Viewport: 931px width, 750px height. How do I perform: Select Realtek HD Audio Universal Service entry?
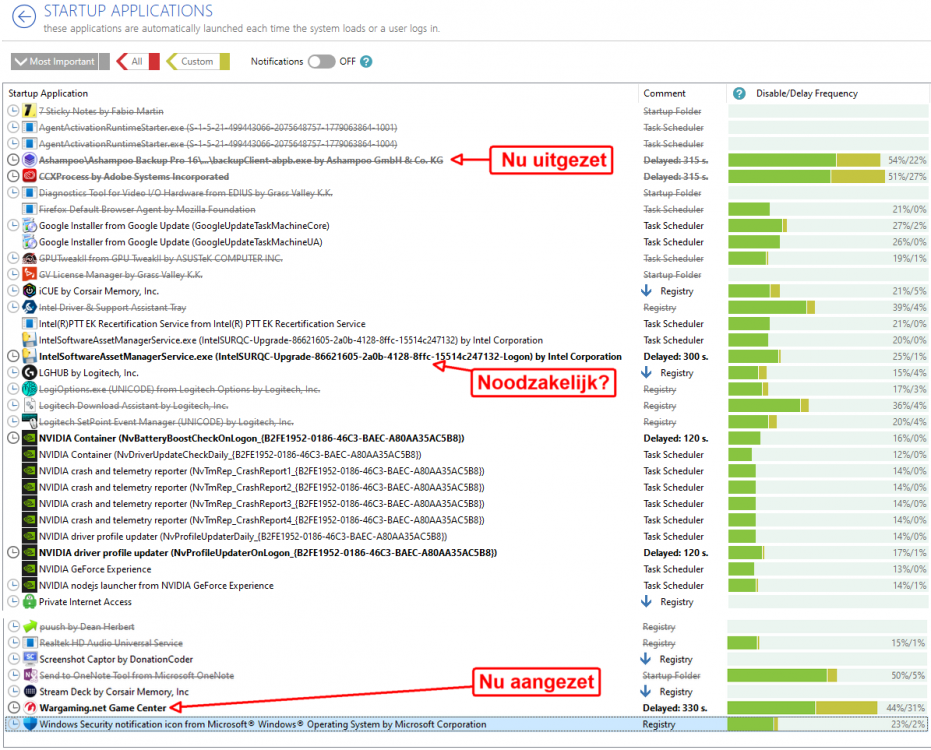[x=111, y=643]
